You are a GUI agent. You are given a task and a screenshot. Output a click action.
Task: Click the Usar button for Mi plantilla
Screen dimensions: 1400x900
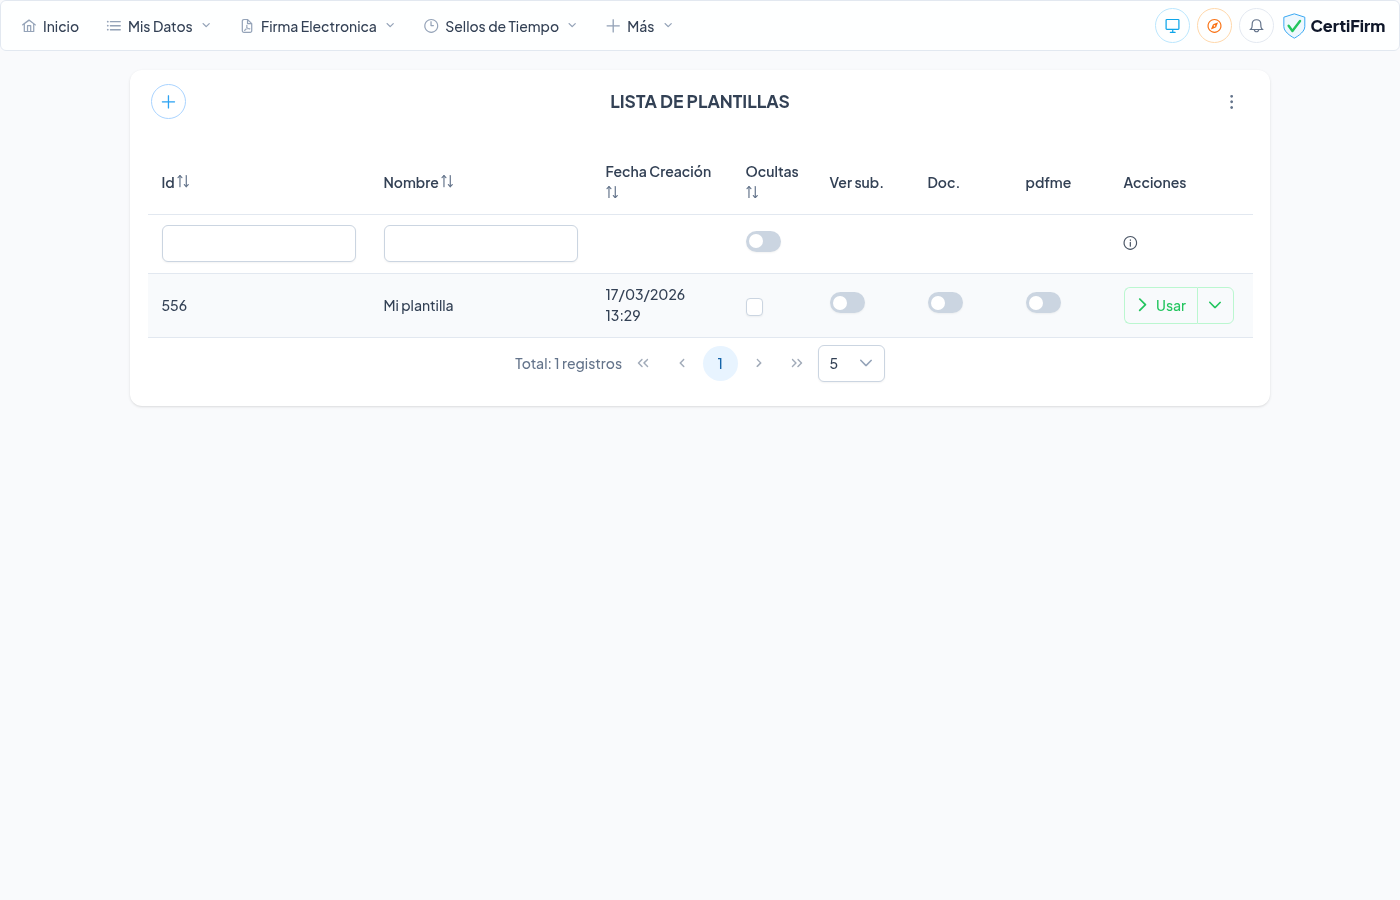point(1161,306)
